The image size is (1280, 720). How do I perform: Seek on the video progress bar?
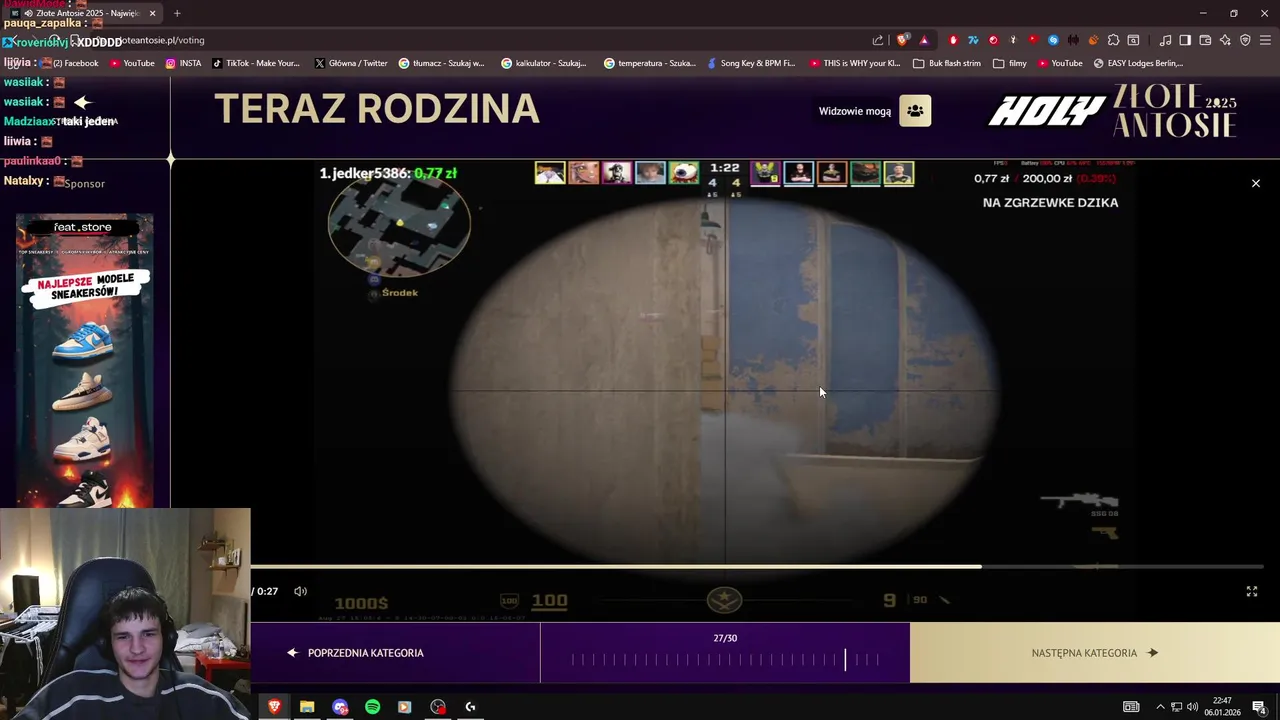click(x=757, y=567)
